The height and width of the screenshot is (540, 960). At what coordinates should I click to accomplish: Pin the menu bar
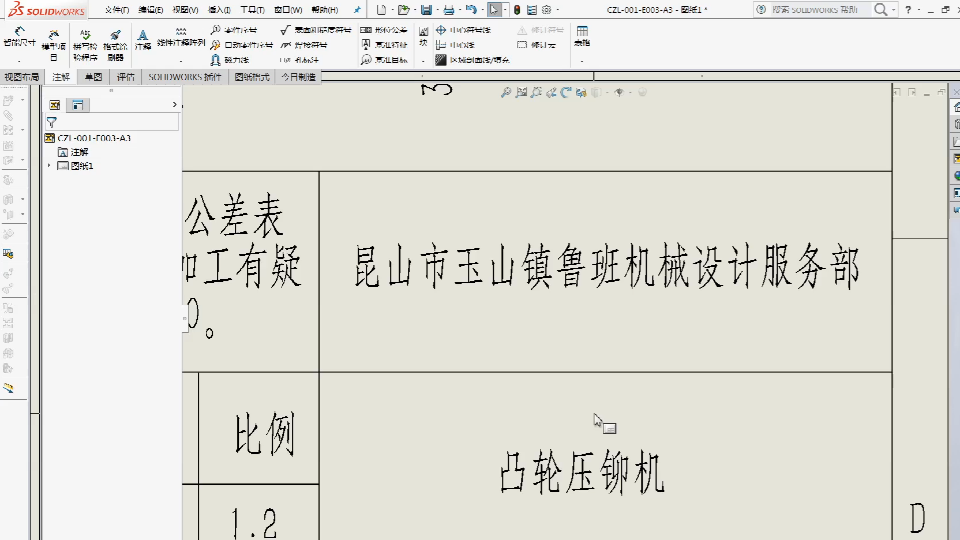(357, 10)
